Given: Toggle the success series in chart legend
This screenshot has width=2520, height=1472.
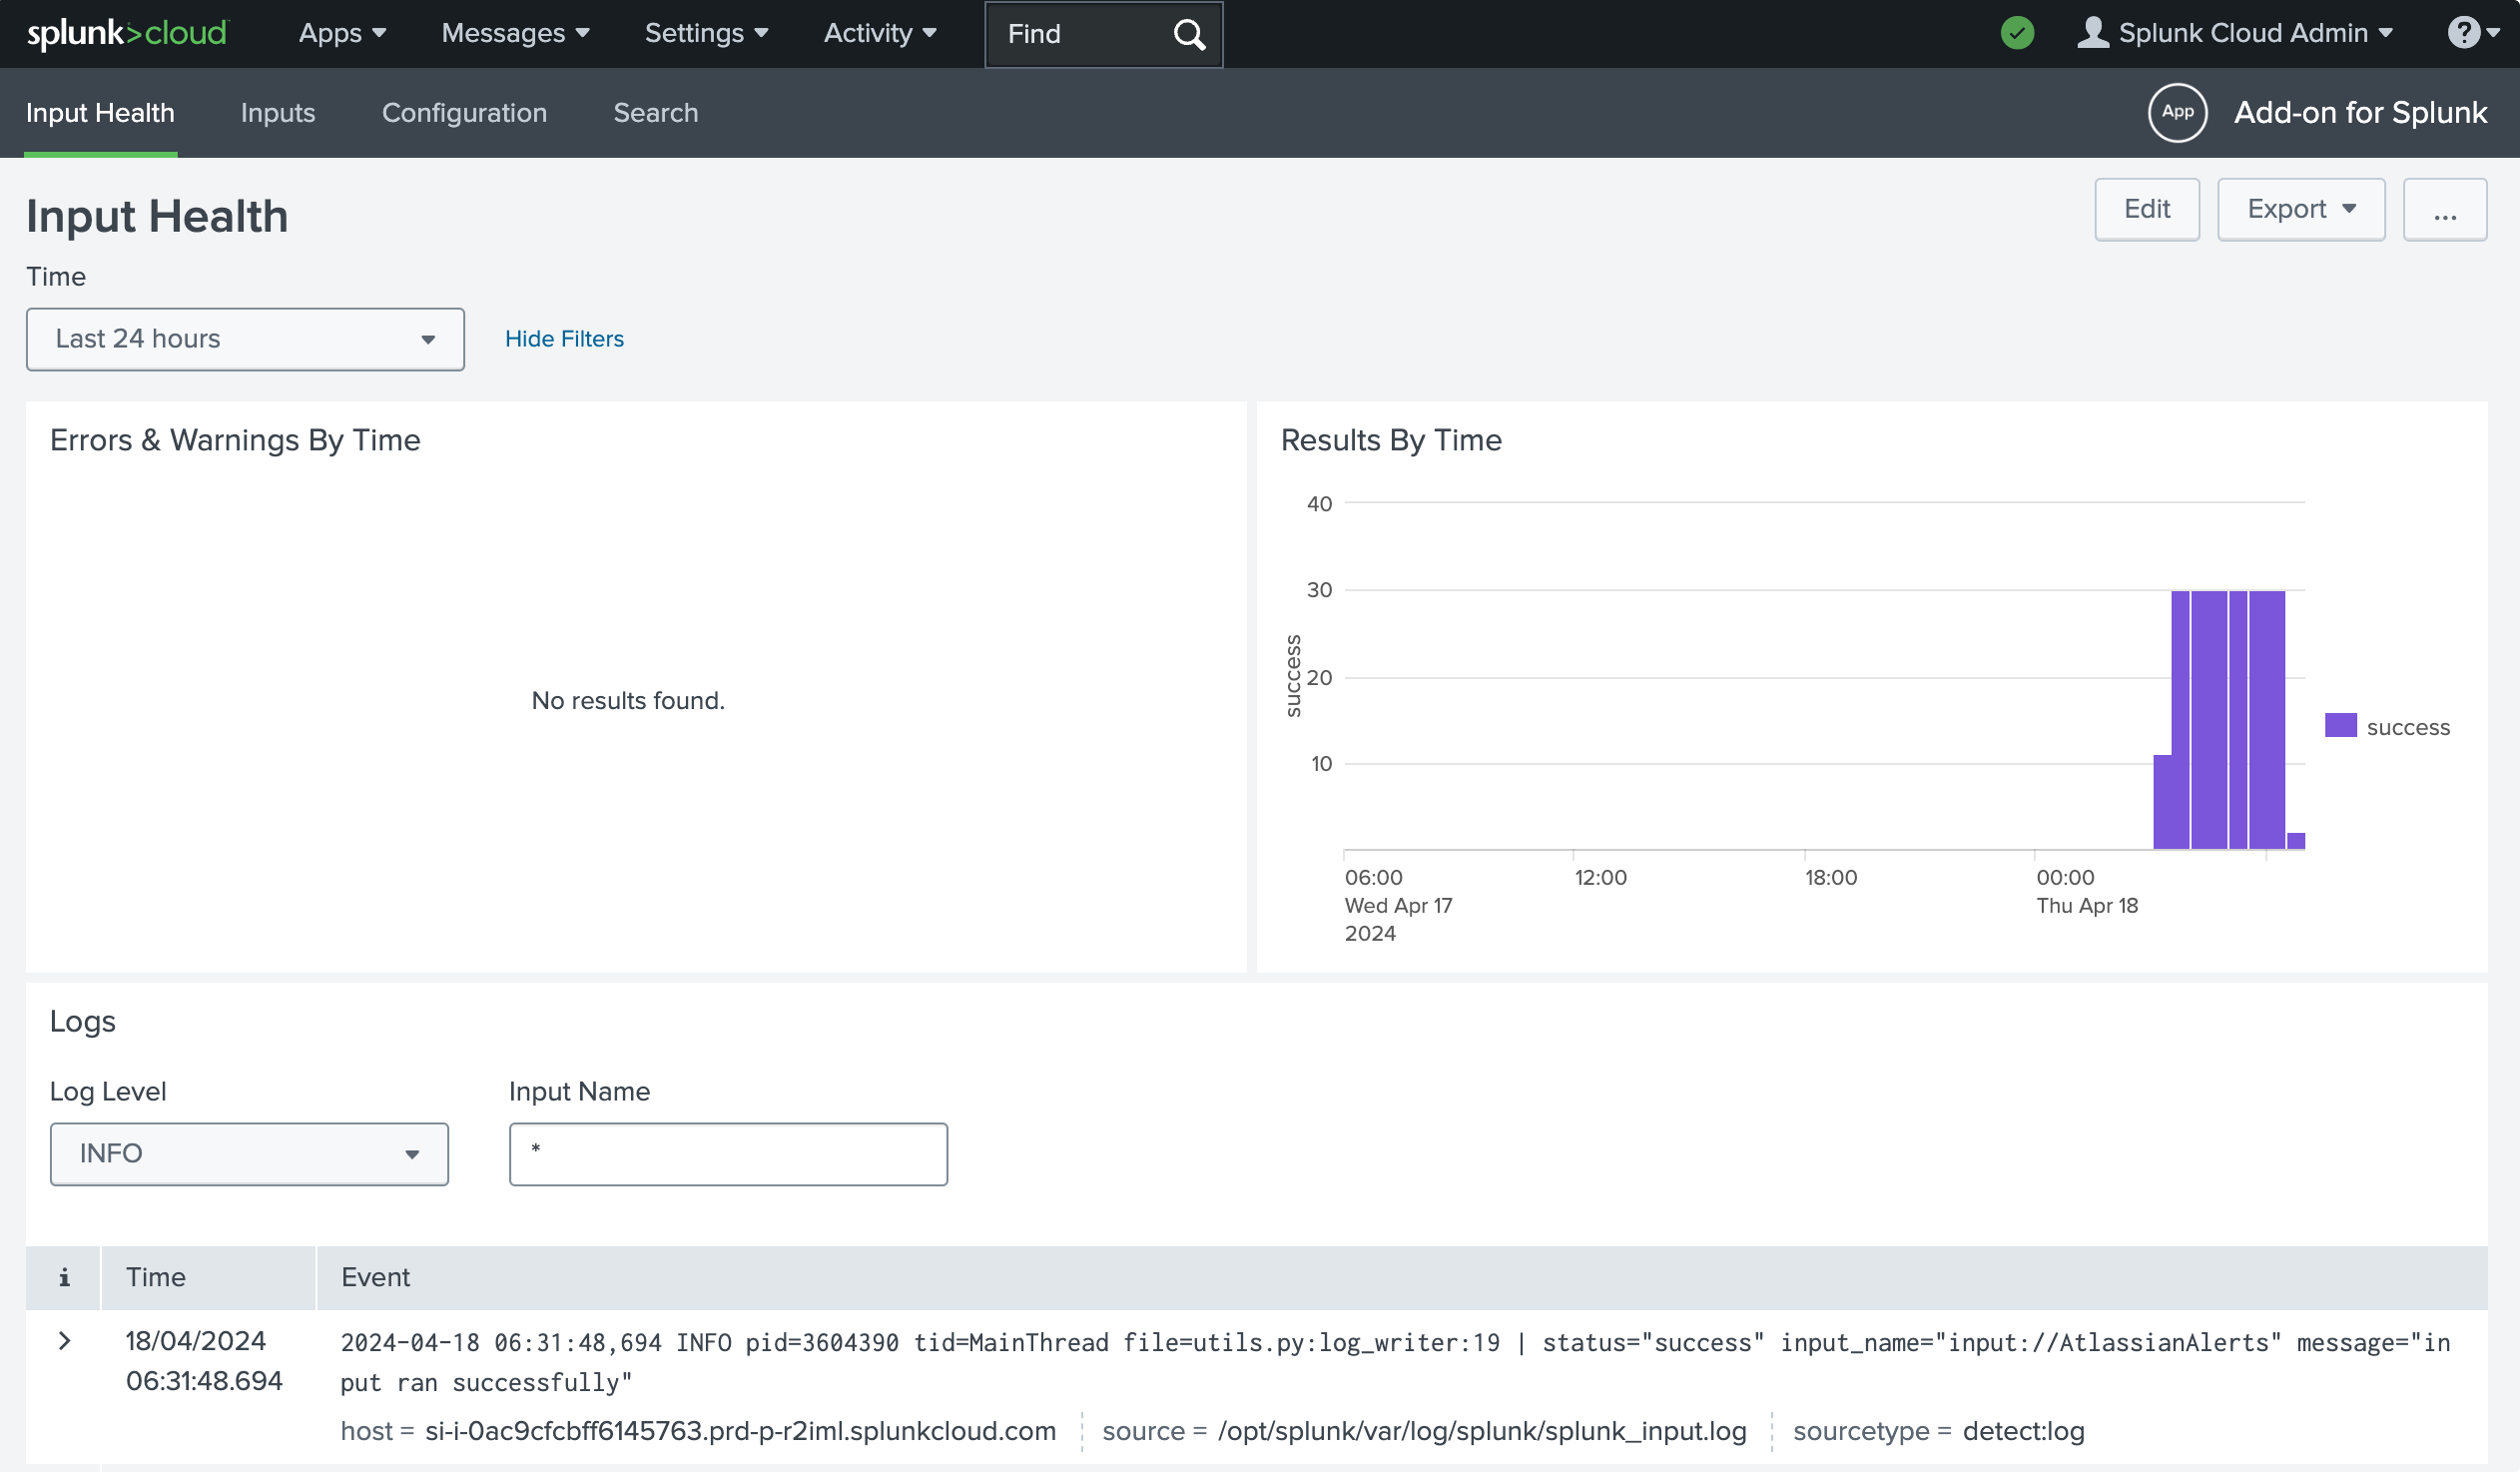Looking at the screenshot, I should click(x=2408, y=727).
